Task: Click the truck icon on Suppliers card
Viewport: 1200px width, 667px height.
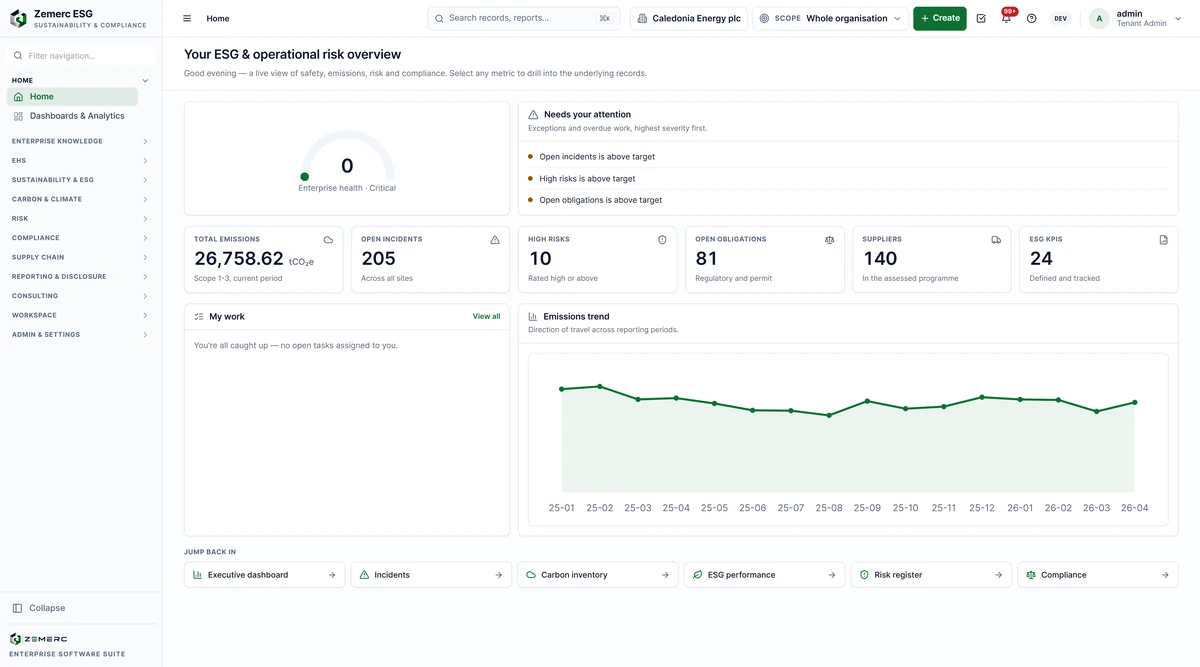Action: coord(996,240)
